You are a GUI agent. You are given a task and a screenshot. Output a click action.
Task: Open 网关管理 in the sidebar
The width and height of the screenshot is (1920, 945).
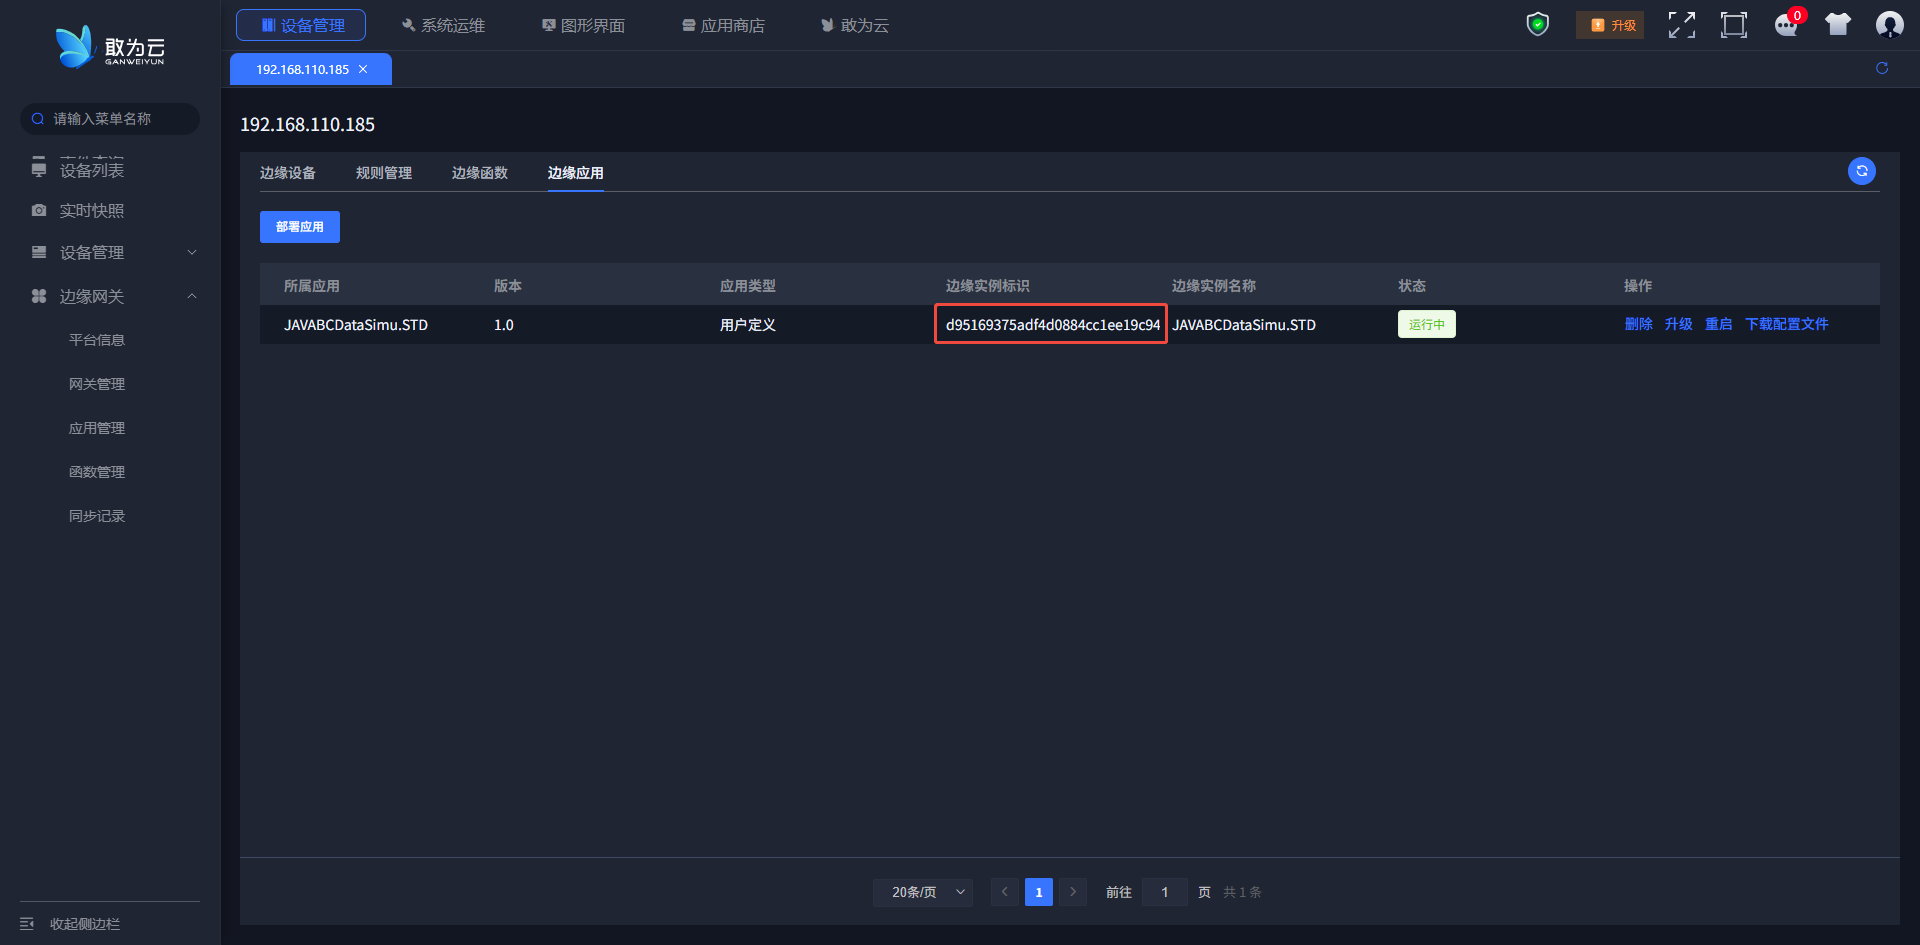pos(97,384)
